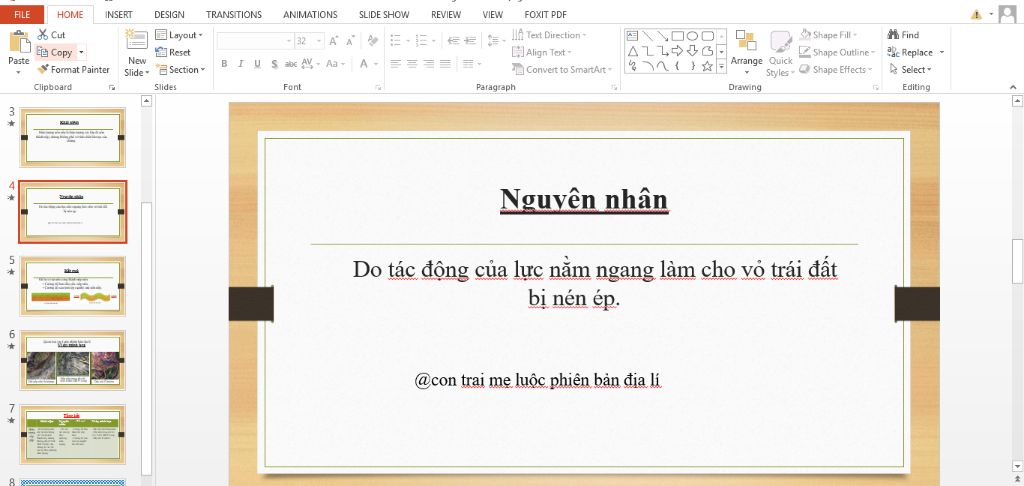Click the user account avatar icon
The image size is (1024, 486).
click(1008, 14)
